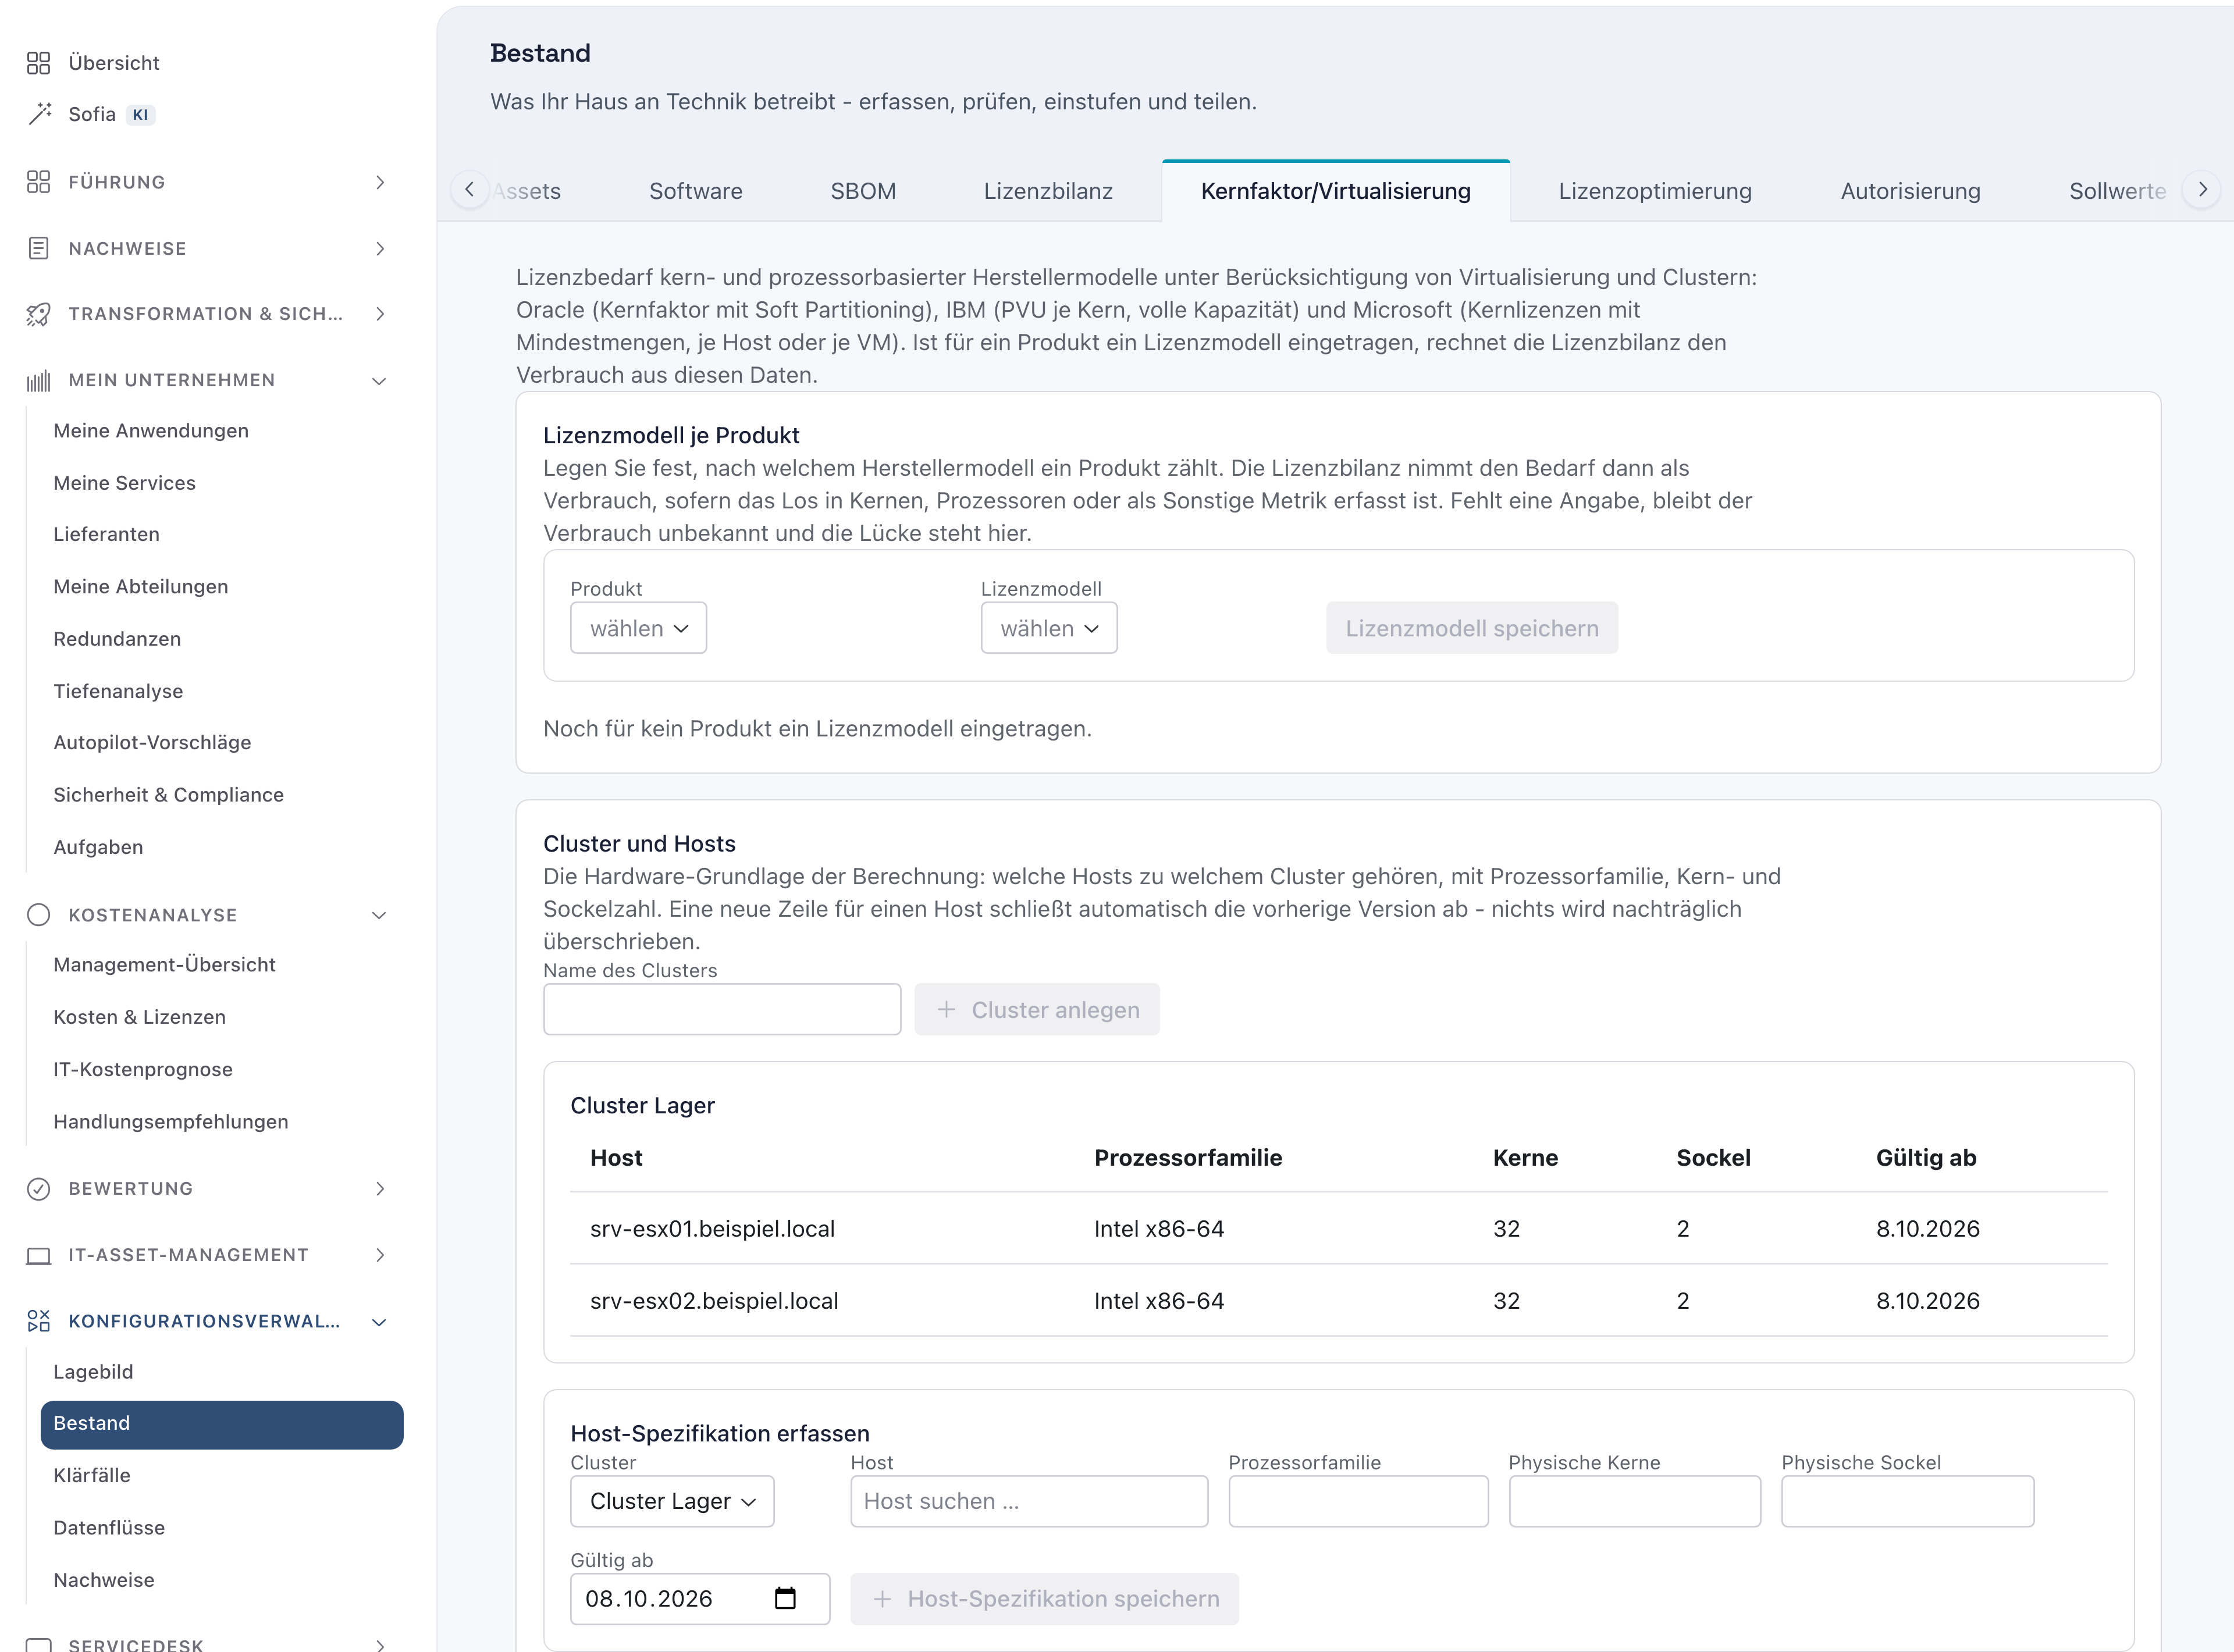Viewport: 2234px width, 1652px height.
Task: Expand the Führung menu chevron
Action: tap(380, 182)
